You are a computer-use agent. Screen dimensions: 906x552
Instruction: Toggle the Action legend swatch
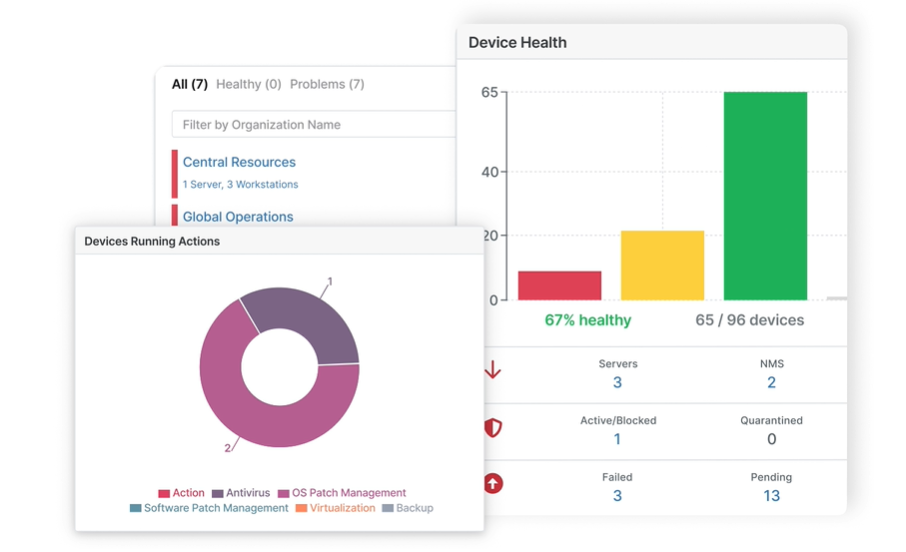pyautogui.click(x=164, y=493)
